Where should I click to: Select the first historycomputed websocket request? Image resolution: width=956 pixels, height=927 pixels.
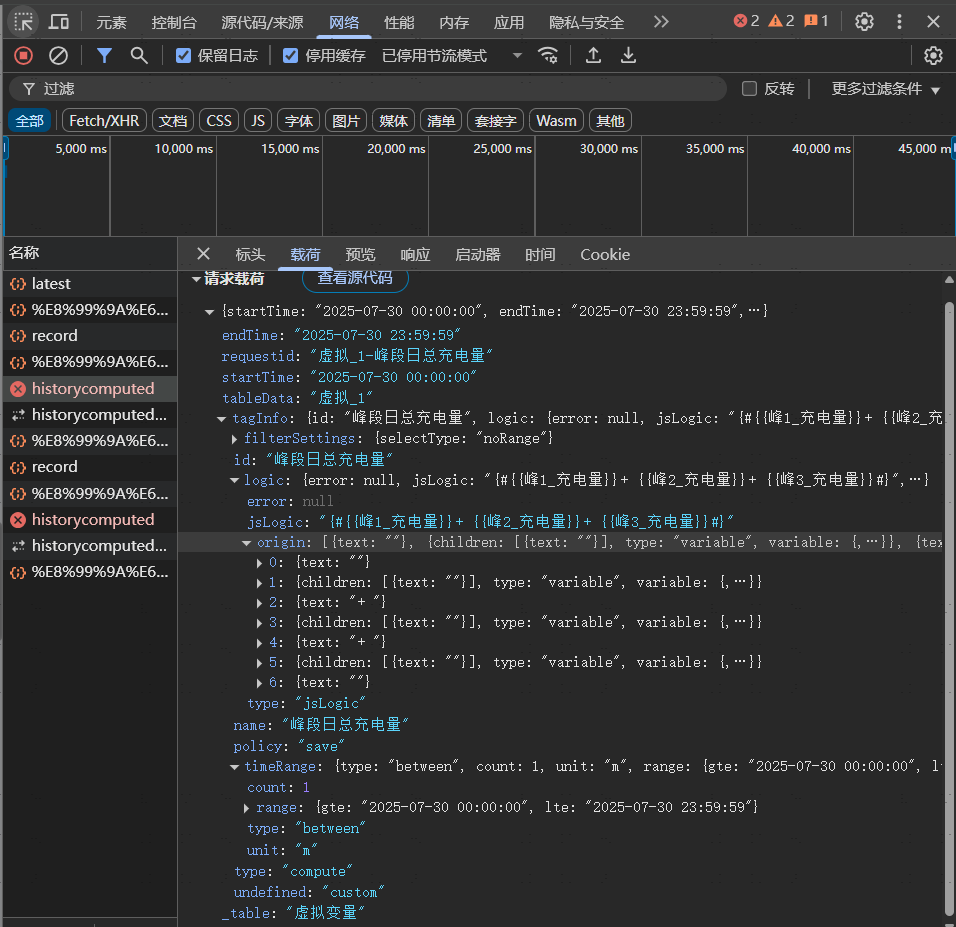click(90, 415)
